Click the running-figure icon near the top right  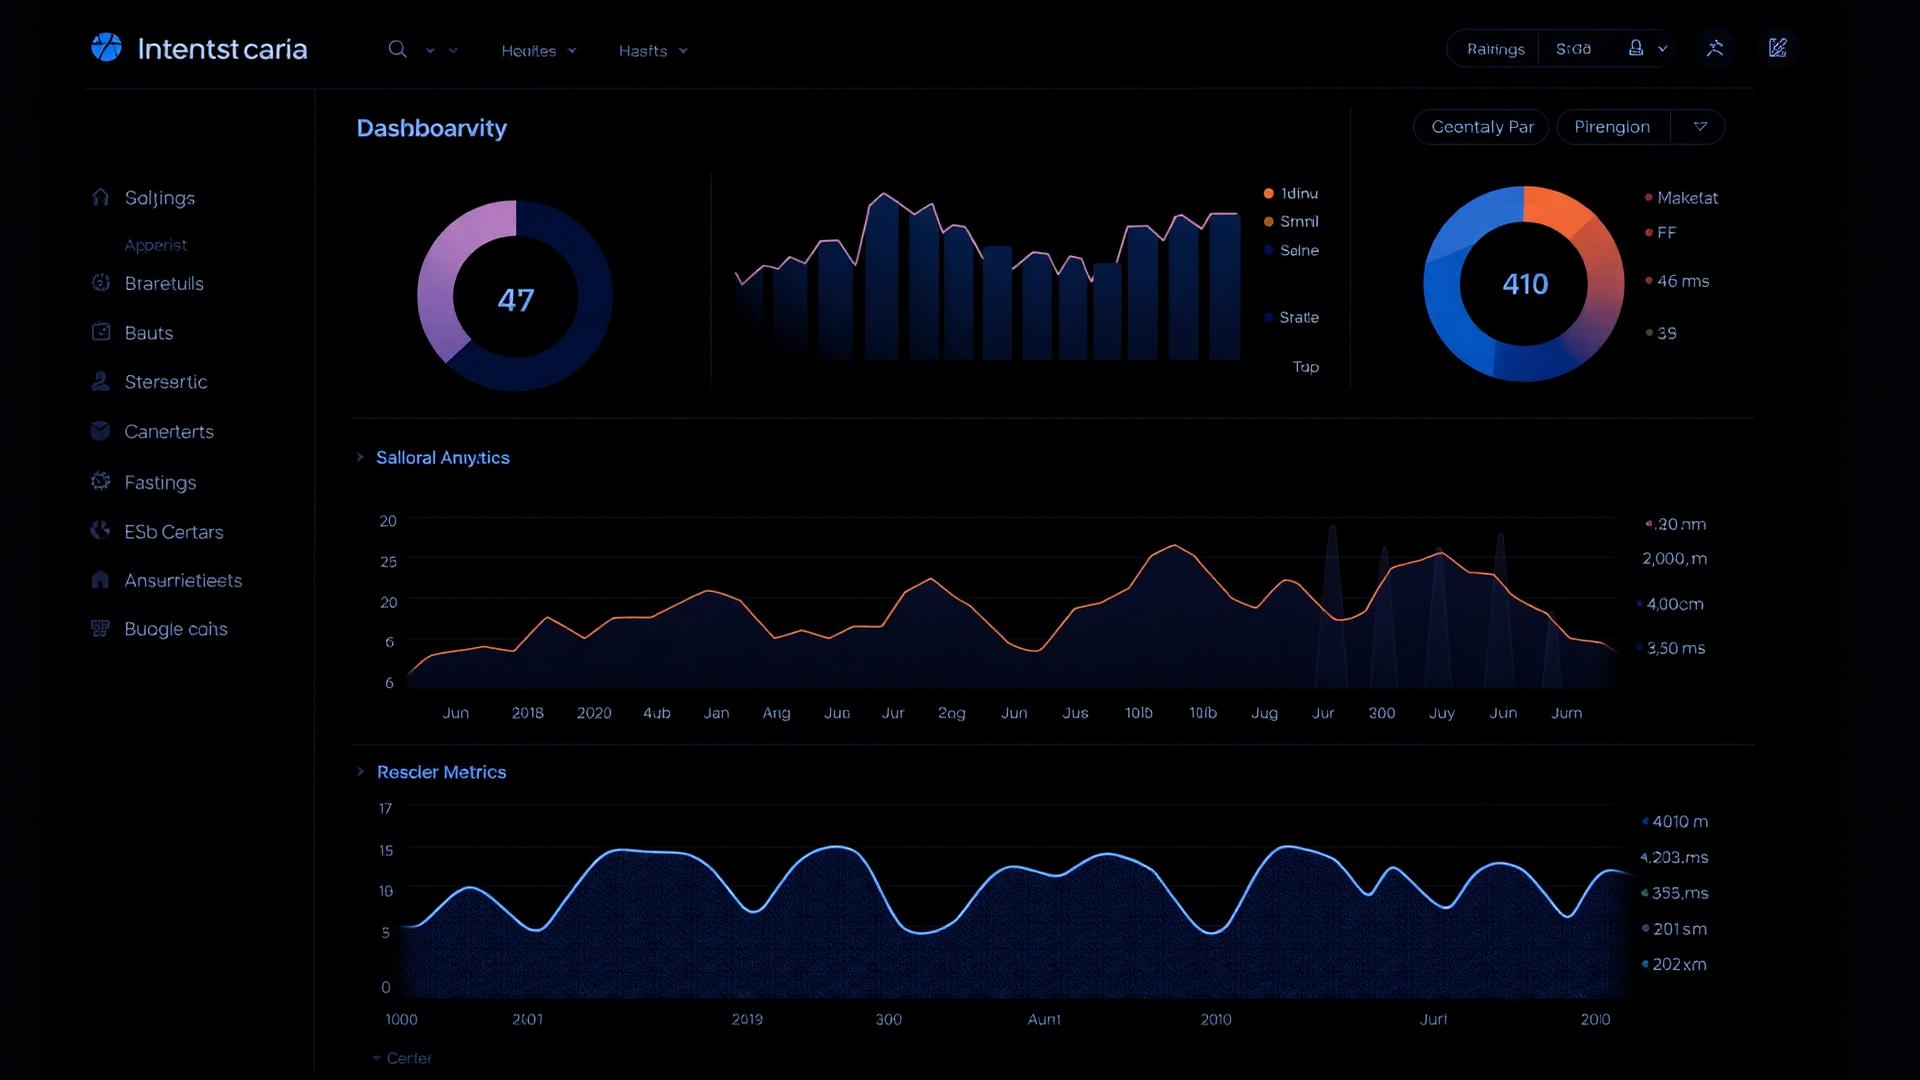[x=1716, y=47]
